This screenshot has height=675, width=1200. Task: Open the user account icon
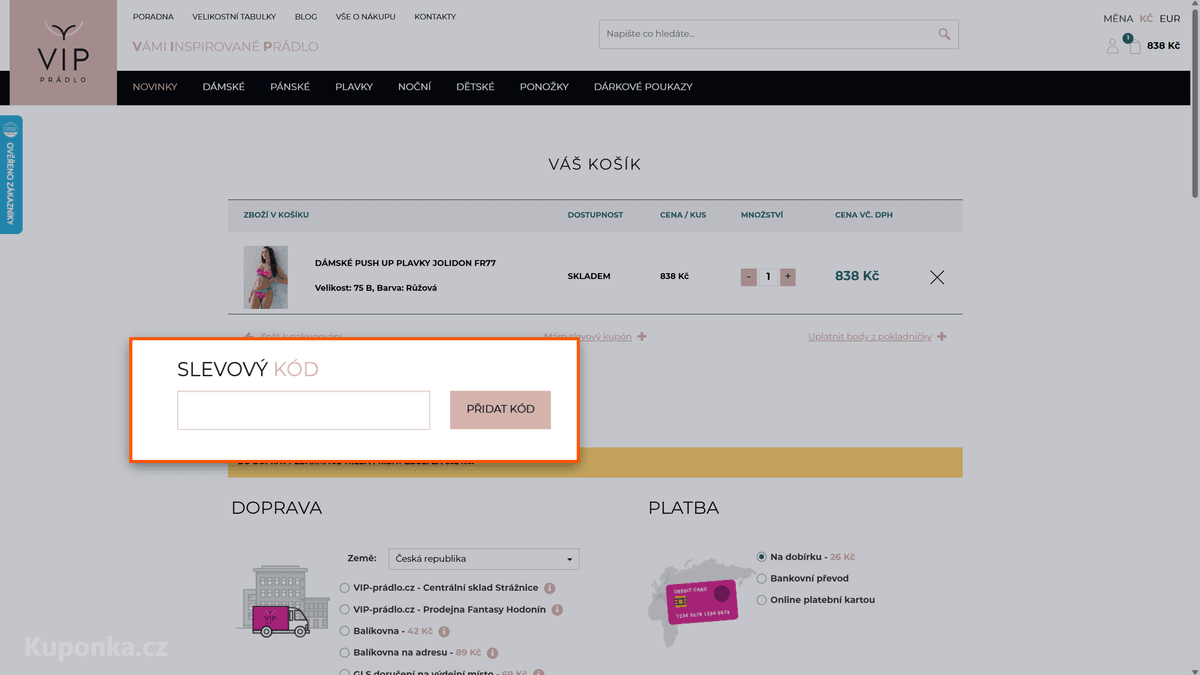(1112, 46)
